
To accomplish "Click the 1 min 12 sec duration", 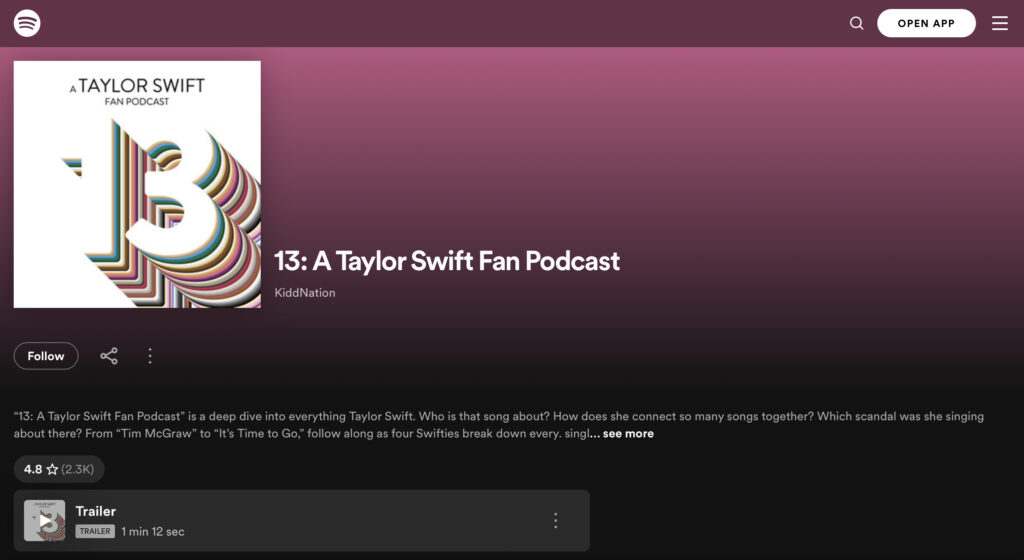I will point(153,531).
